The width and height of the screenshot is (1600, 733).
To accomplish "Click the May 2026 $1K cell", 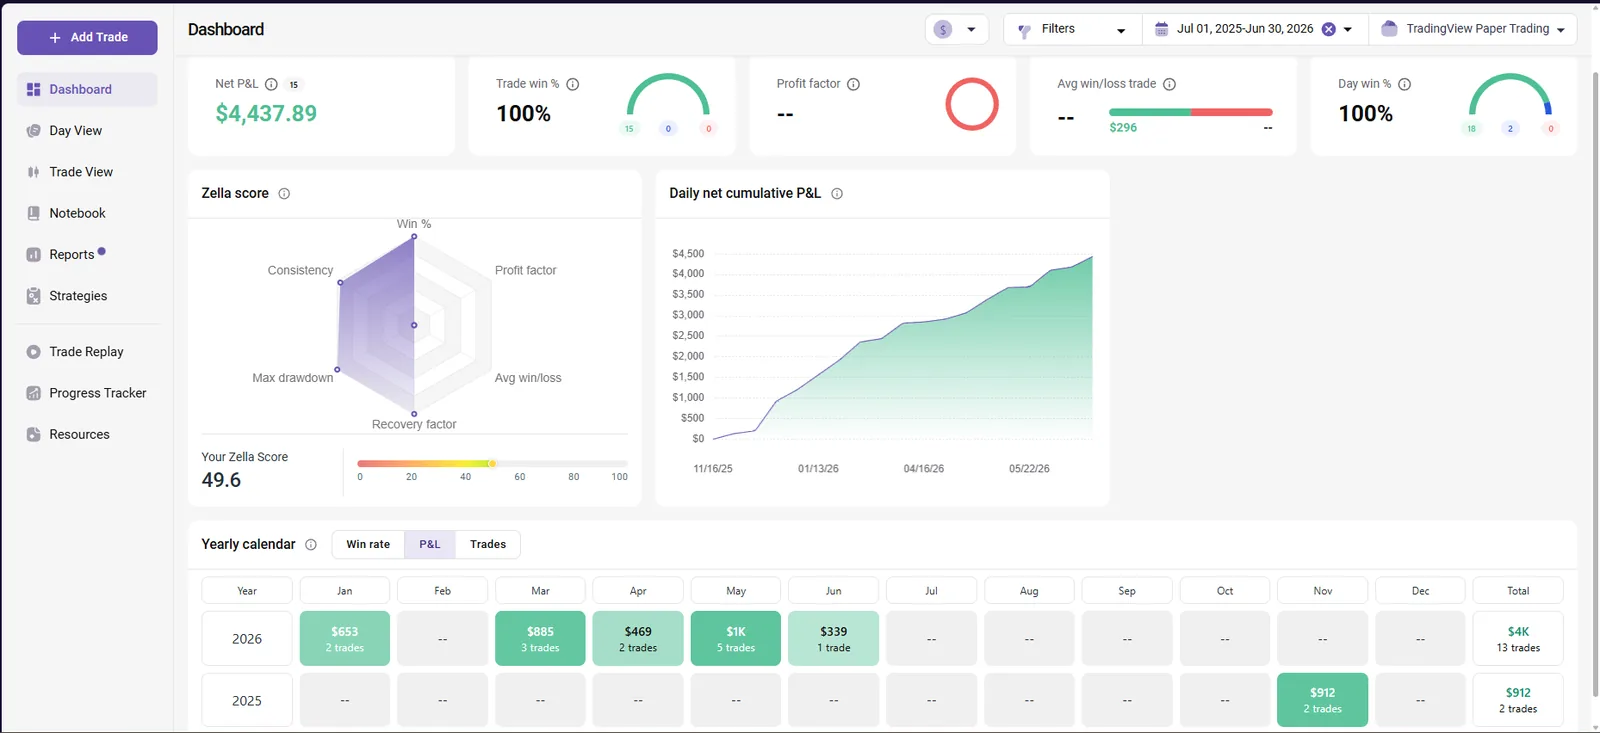I will (736, 639).
